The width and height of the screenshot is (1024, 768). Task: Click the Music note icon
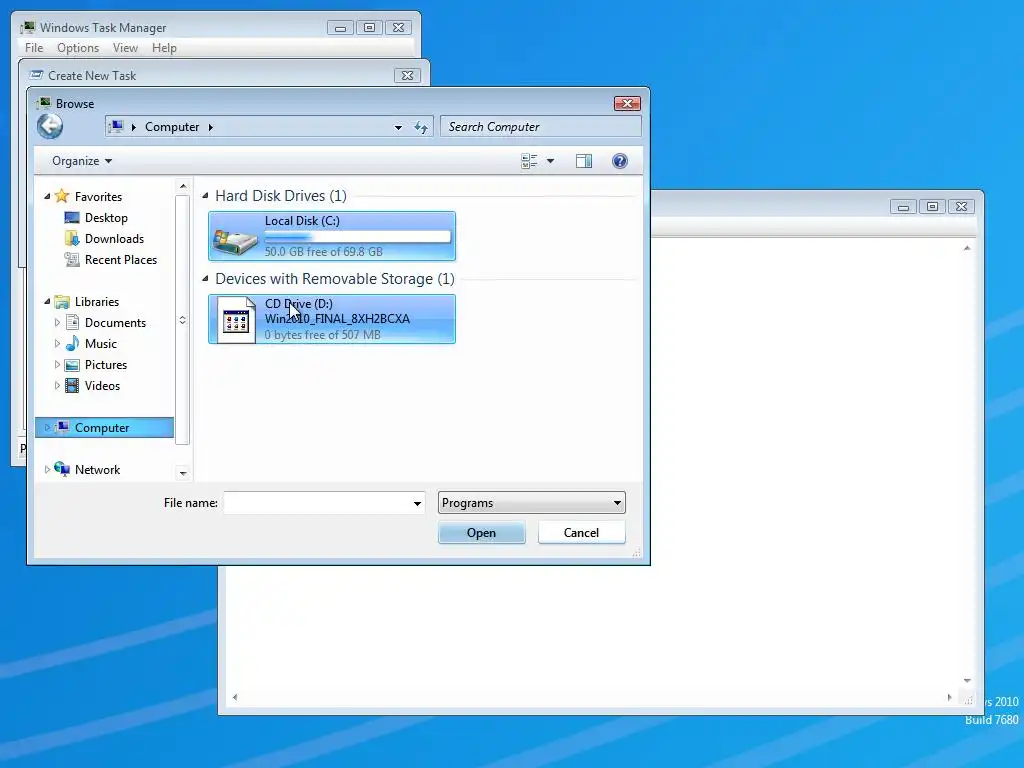point(72,344)
